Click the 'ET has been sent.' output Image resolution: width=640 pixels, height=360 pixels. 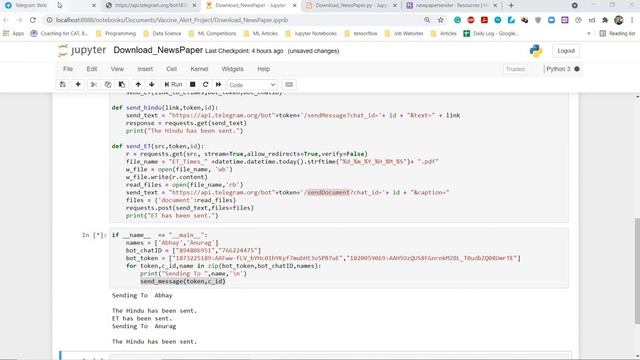point(142,318)
